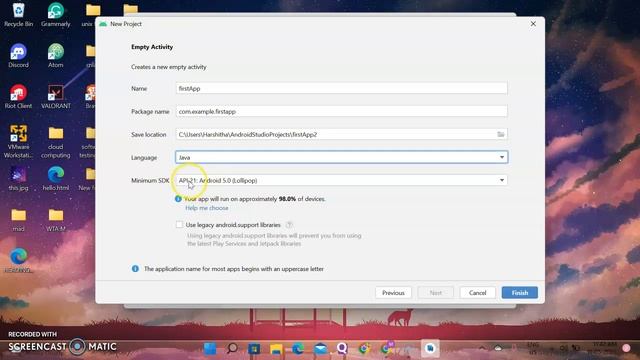Image resolution: width=640 pixels, height=360 pixels.
Task: Click the info icon beside 98.0% devices text
Action: [178, 199]
